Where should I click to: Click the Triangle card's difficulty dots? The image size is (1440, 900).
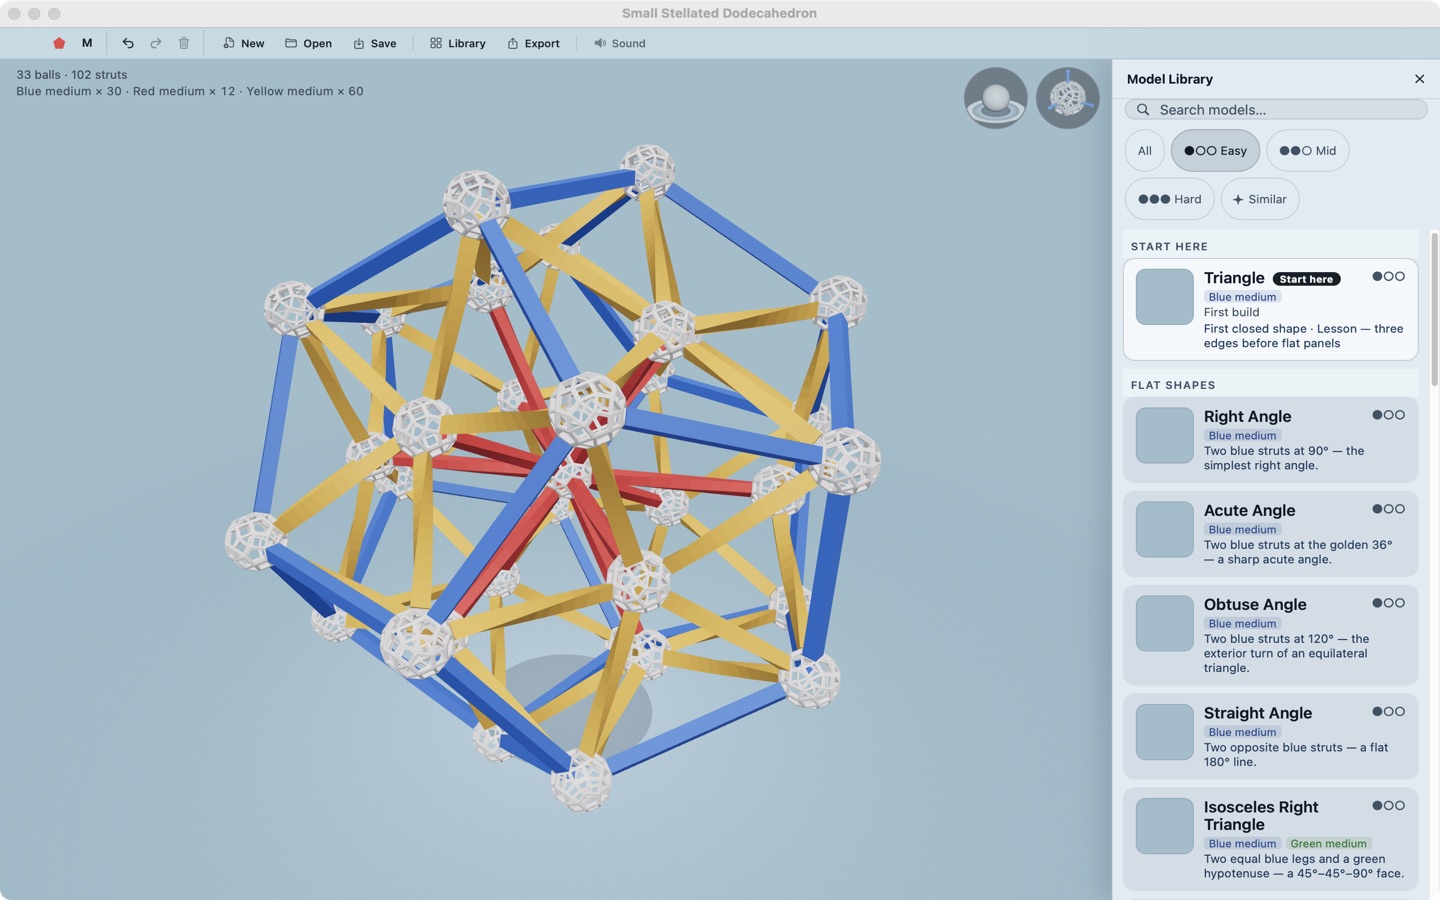tap(1388, 277)
